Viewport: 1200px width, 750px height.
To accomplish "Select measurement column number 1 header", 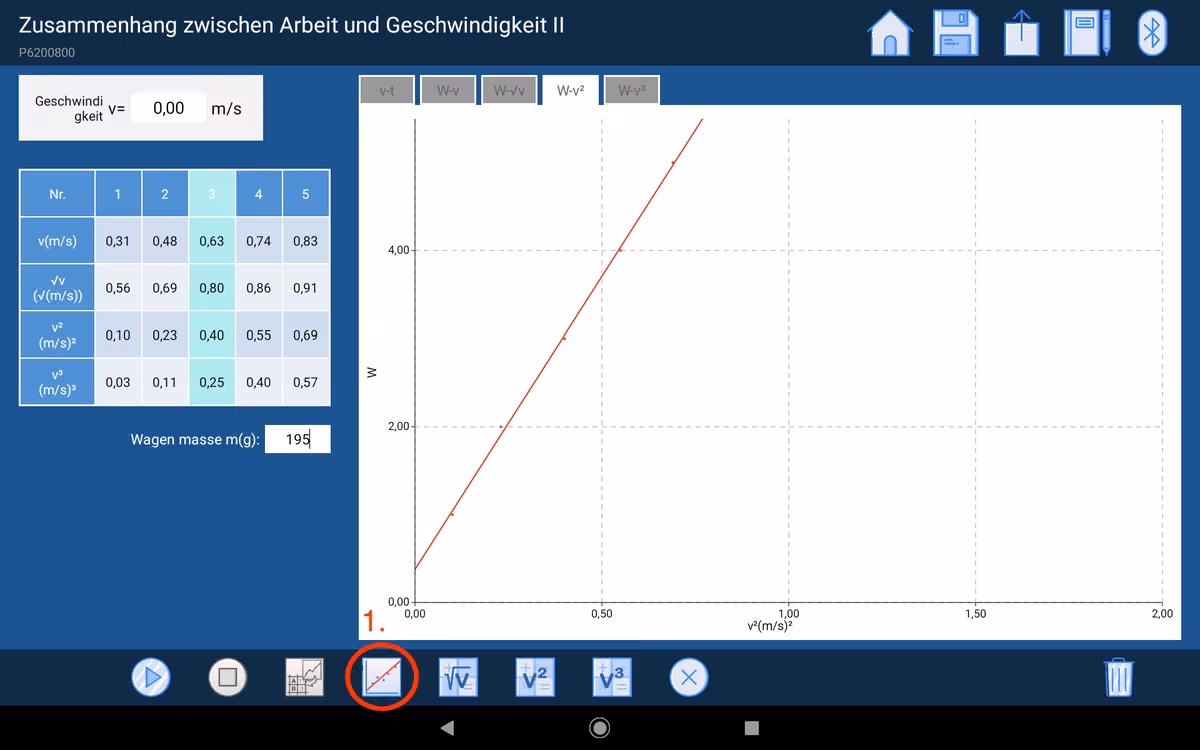I will (118, 194).
